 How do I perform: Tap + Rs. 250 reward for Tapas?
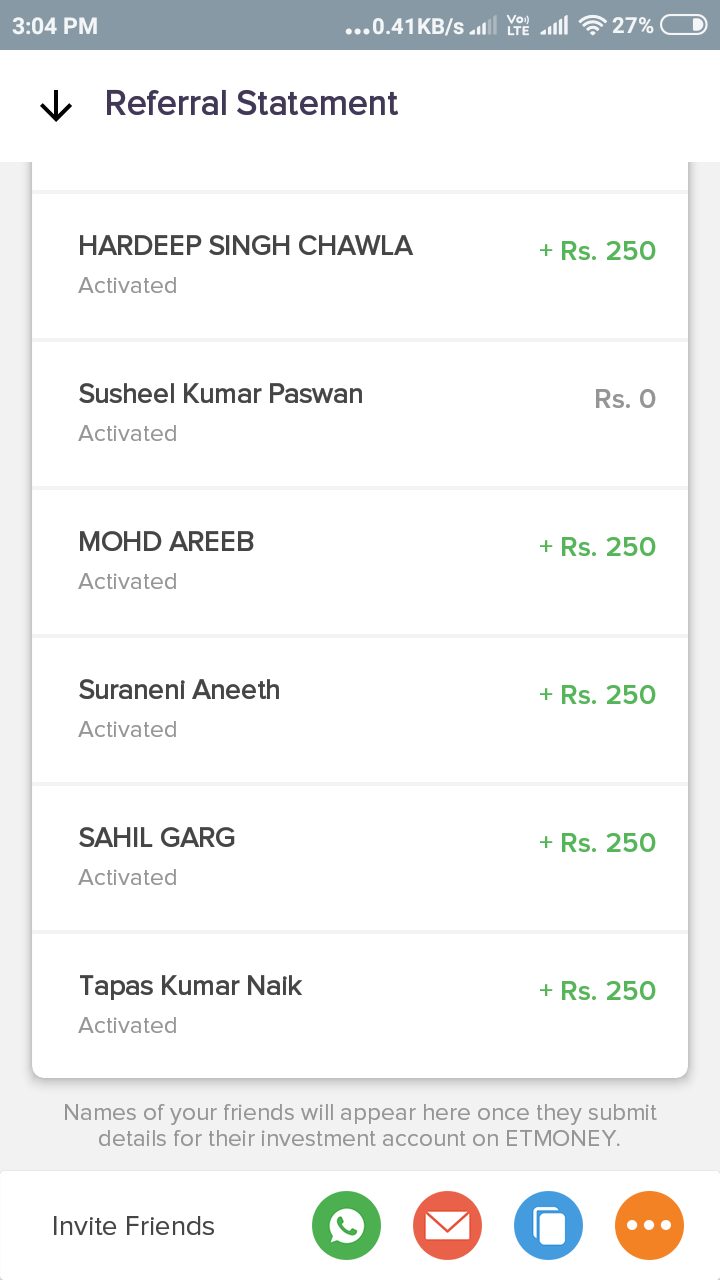coord(597,991)
